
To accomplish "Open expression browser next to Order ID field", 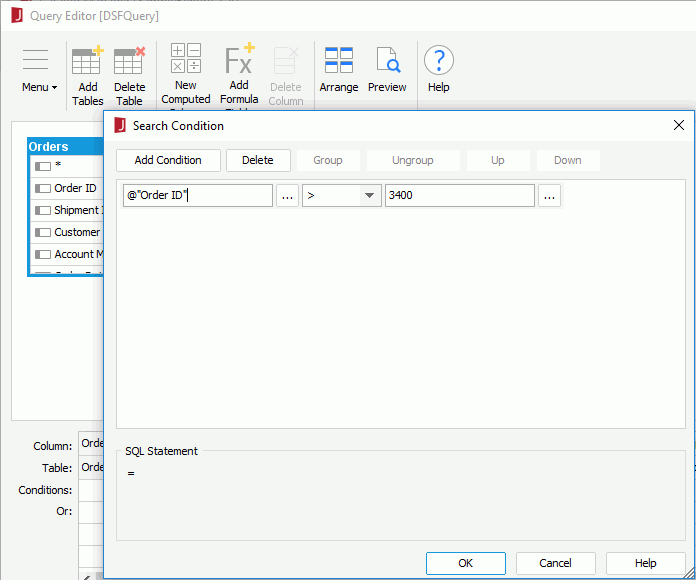I will pos(287,196).
